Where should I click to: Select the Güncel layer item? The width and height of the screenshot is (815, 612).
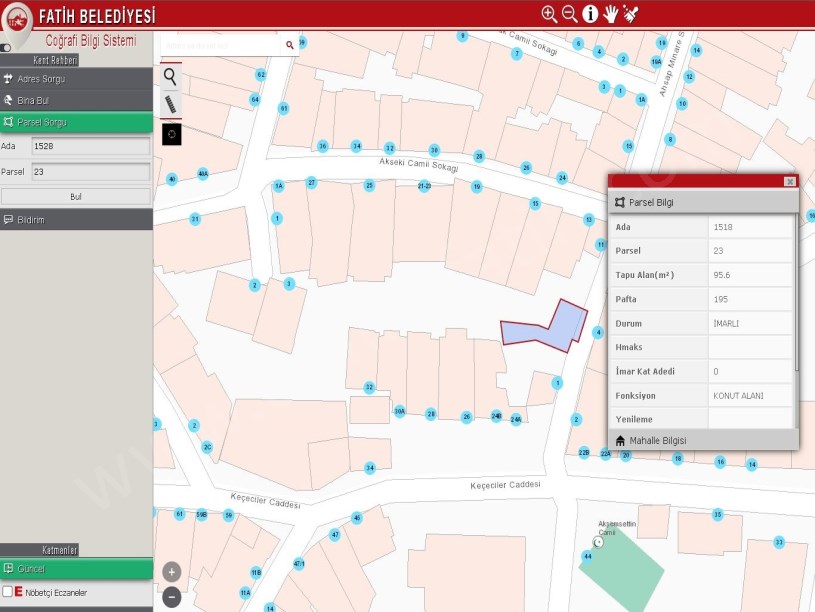click(76, 569)
